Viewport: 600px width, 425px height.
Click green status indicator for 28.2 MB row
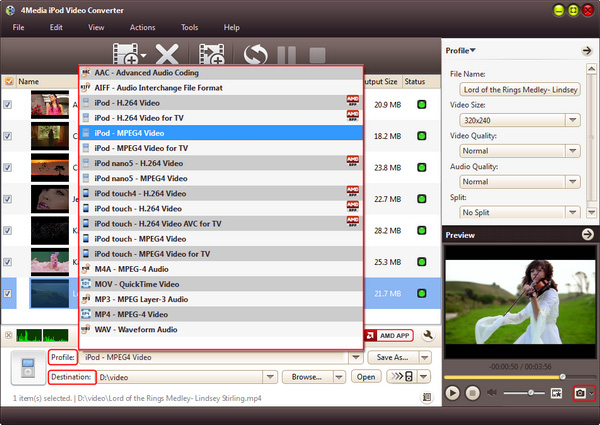(x=421, y=230)
